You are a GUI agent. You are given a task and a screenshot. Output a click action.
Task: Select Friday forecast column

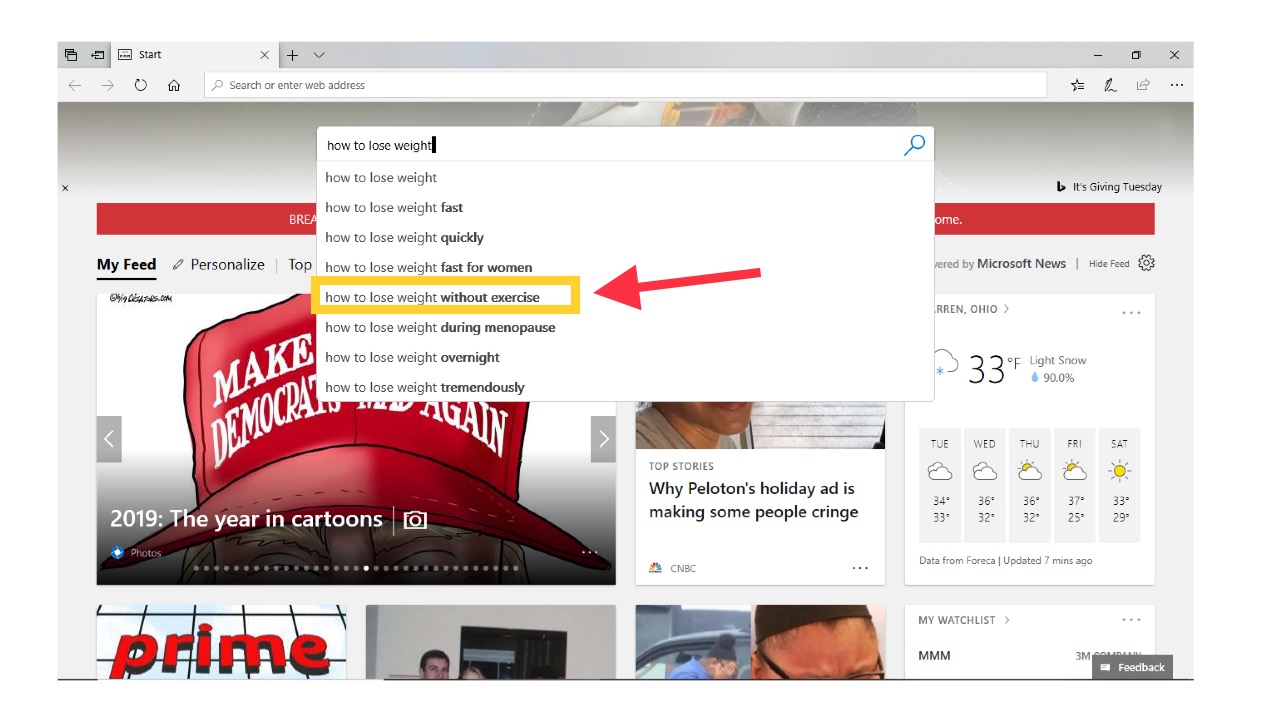[1075, 485]
